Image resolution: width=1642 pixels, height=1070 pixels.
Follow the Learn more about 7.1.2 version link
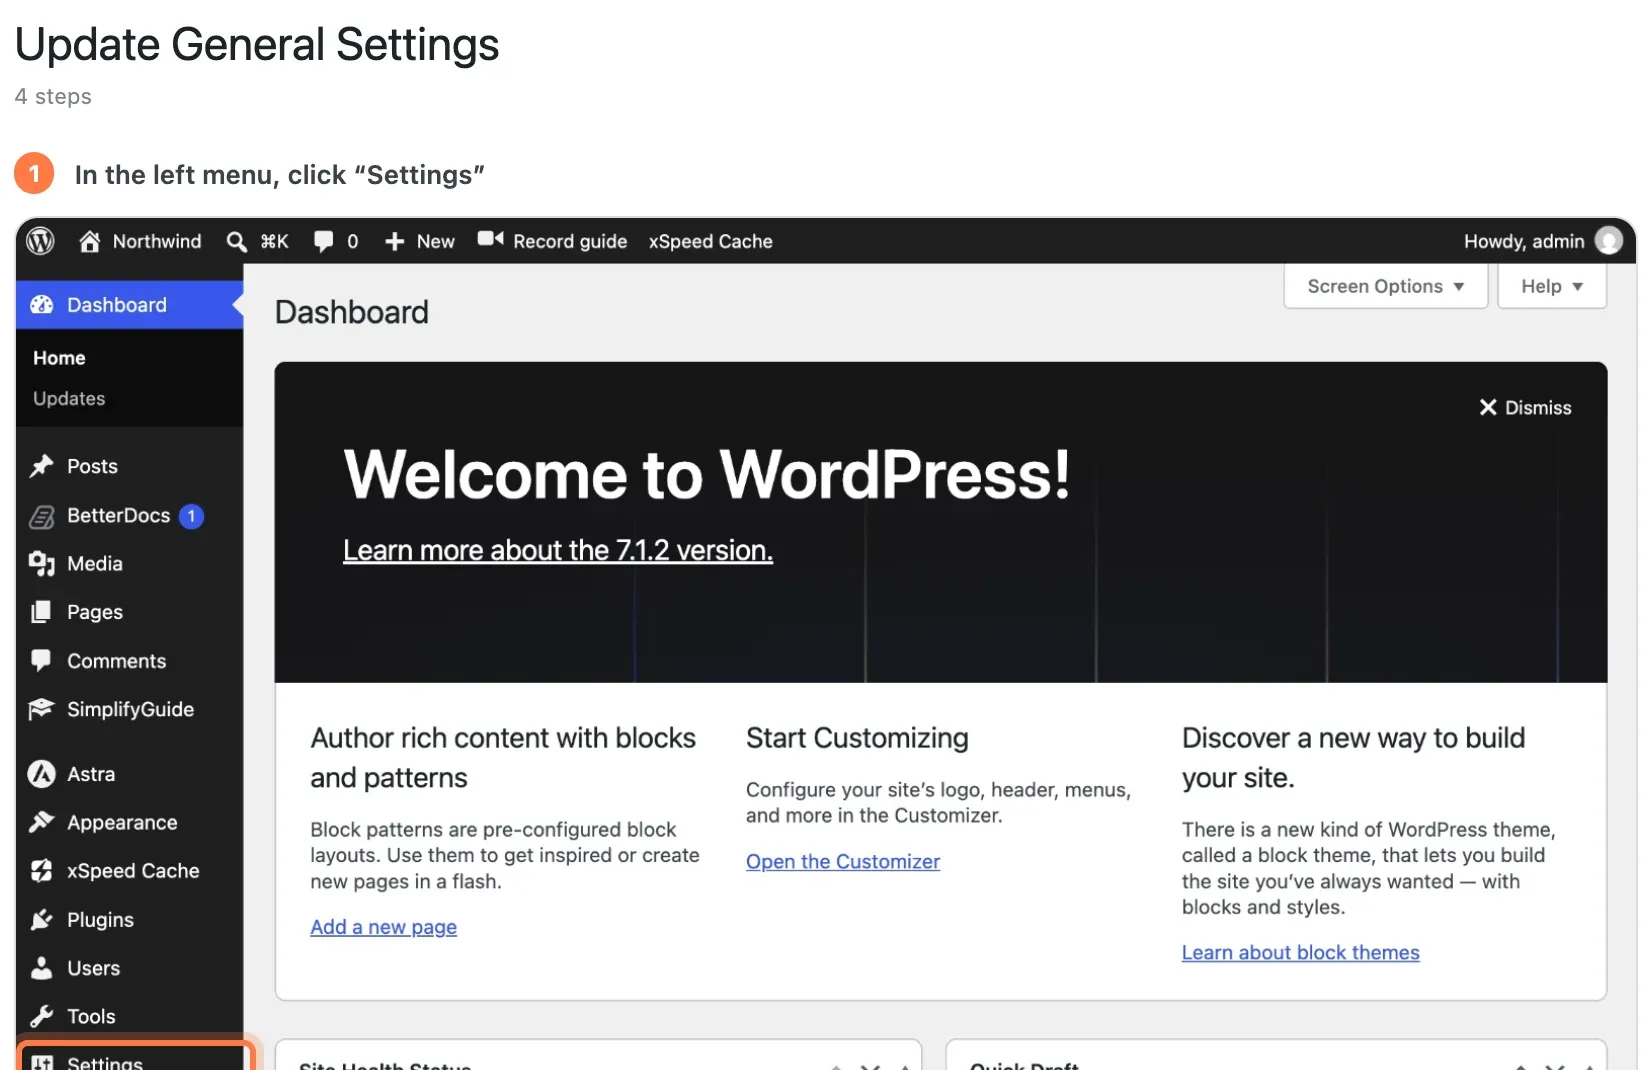pyautogui.click(x=558, y=551)
